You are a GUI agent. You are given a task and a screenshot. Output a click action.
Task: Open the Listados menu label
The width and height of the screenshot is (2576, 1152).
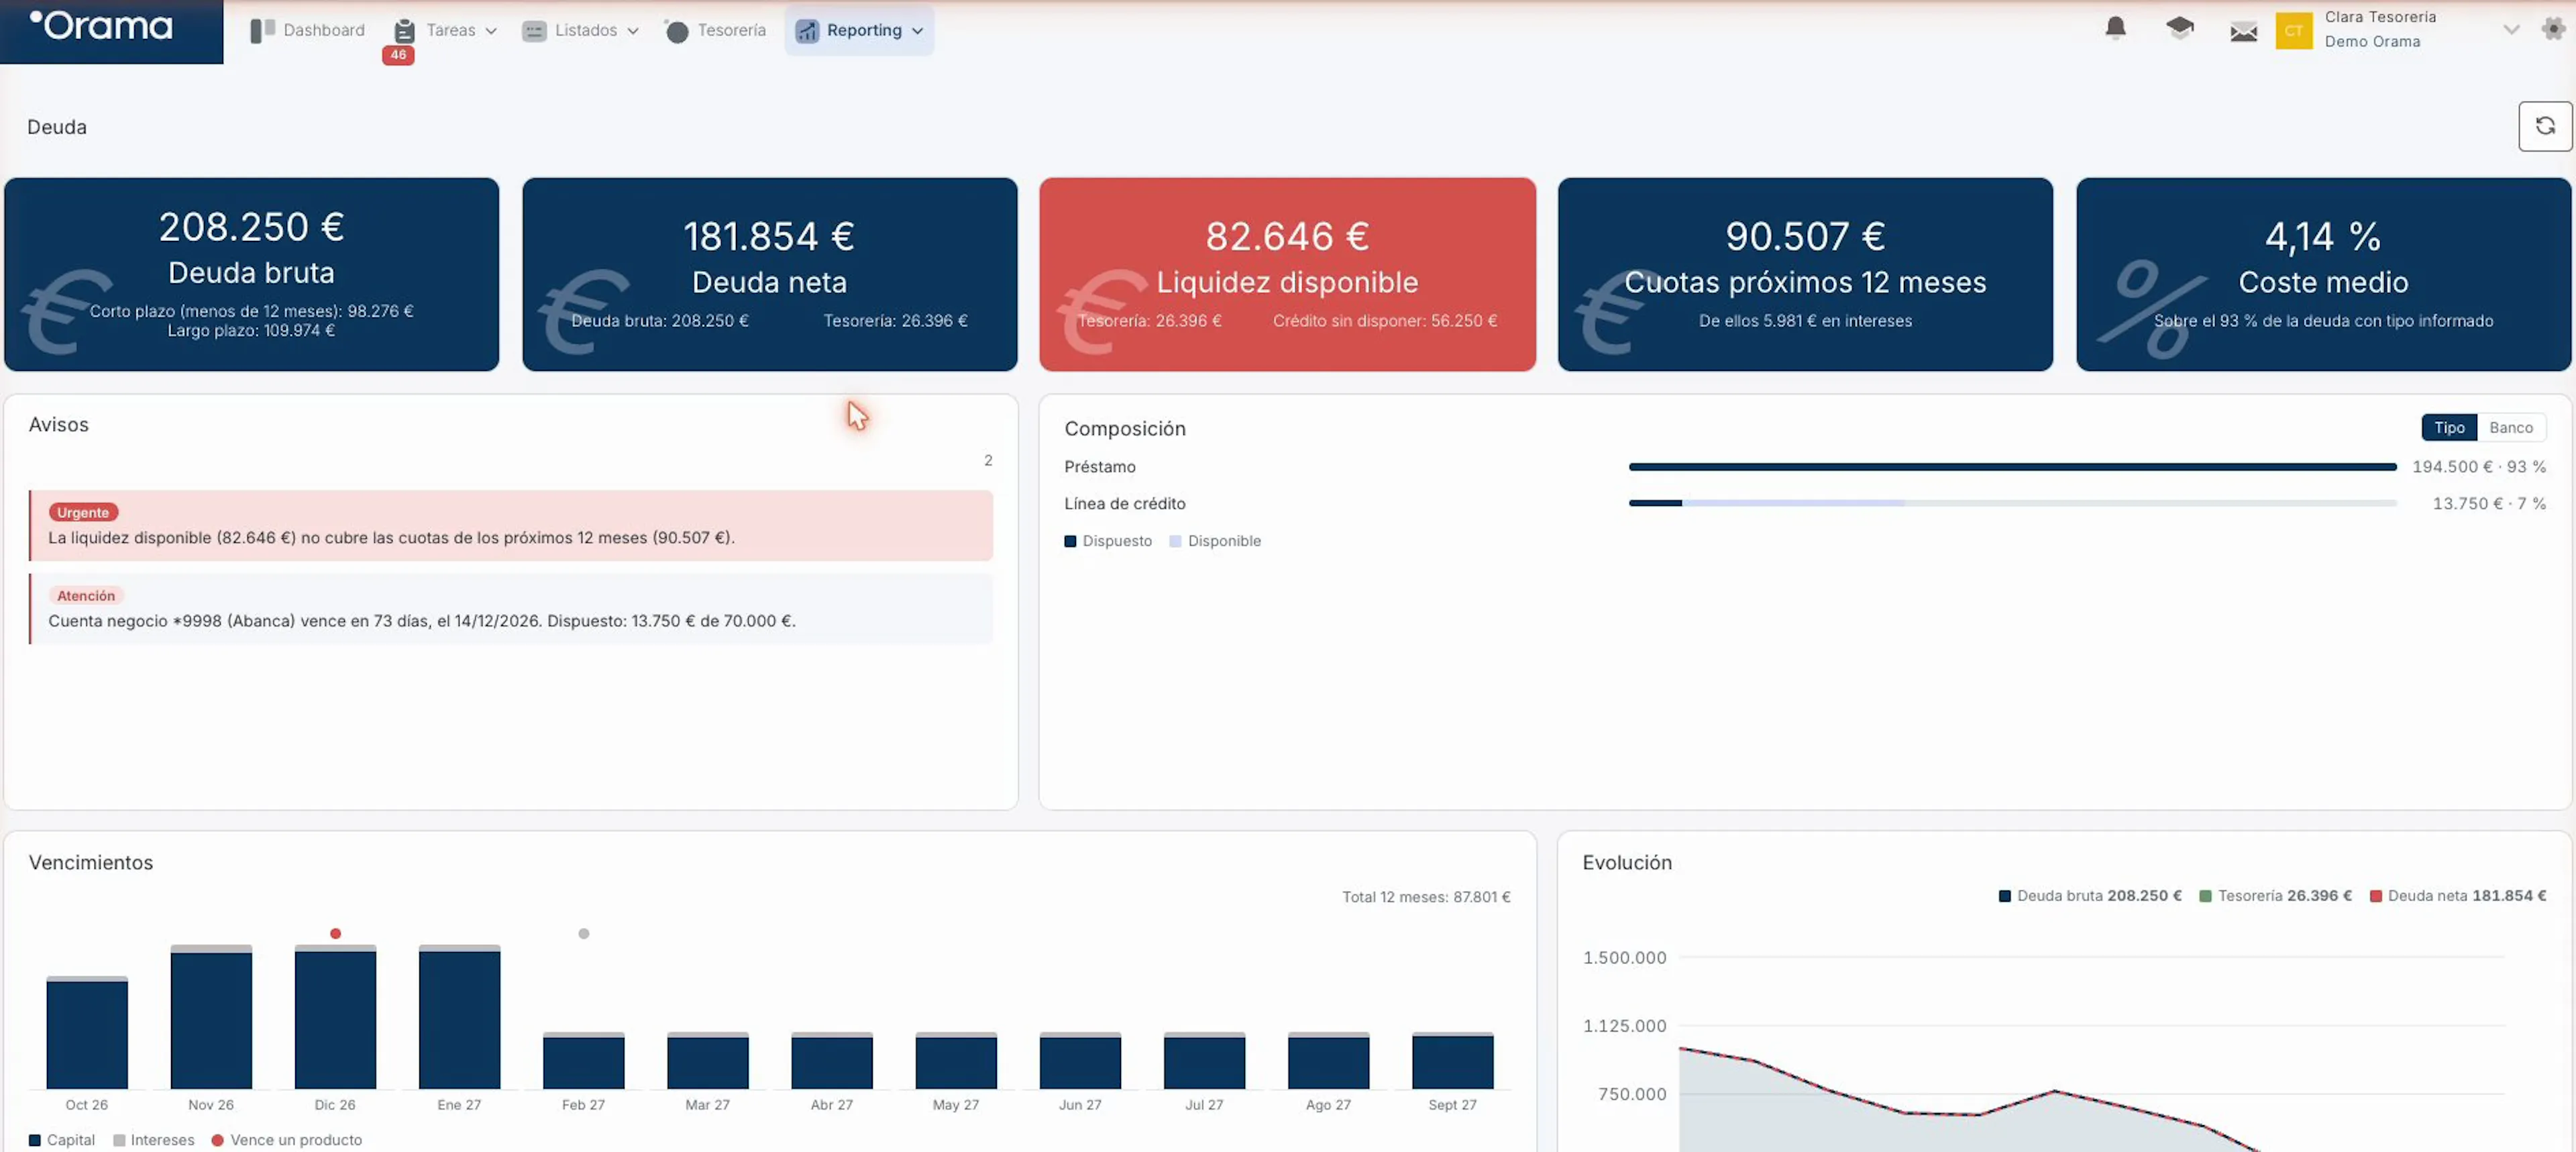tap(586, 30)
